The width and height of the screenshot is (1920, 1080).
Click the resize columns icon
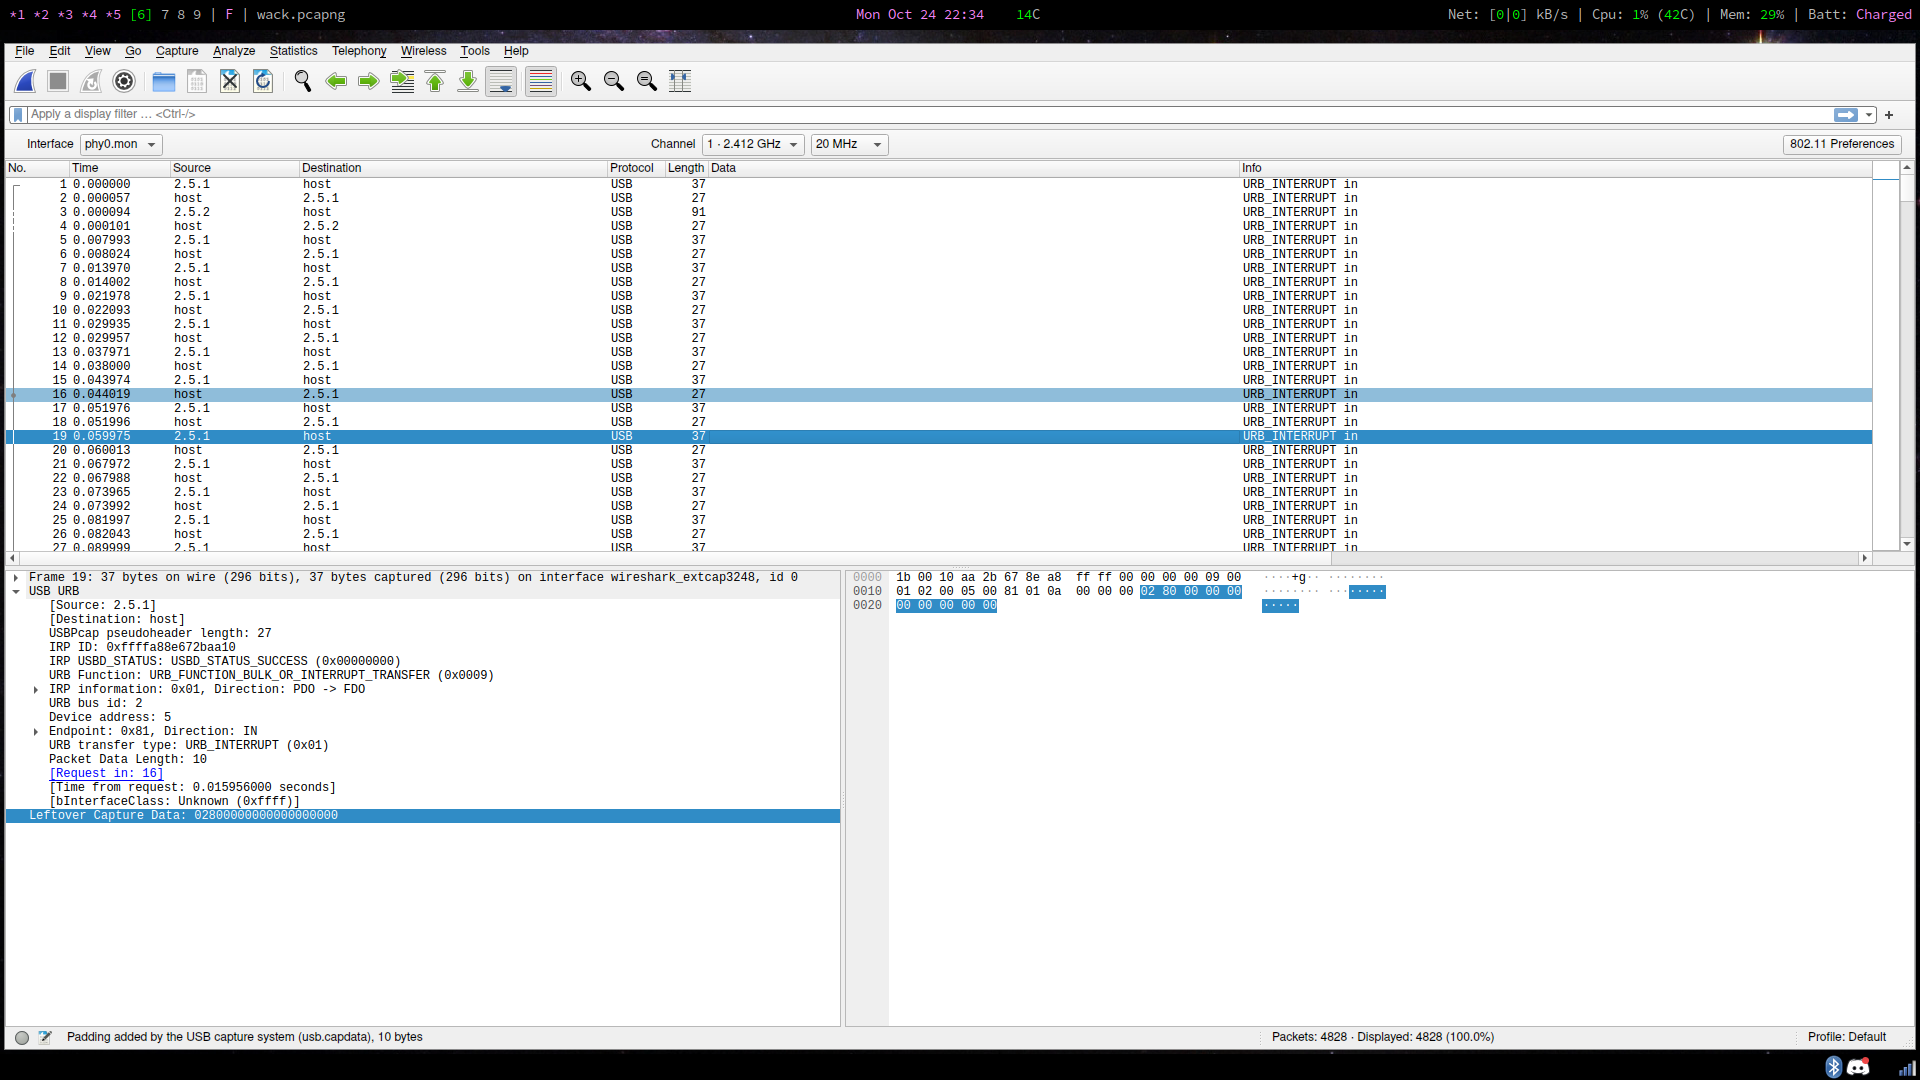(x=680, y=82)
